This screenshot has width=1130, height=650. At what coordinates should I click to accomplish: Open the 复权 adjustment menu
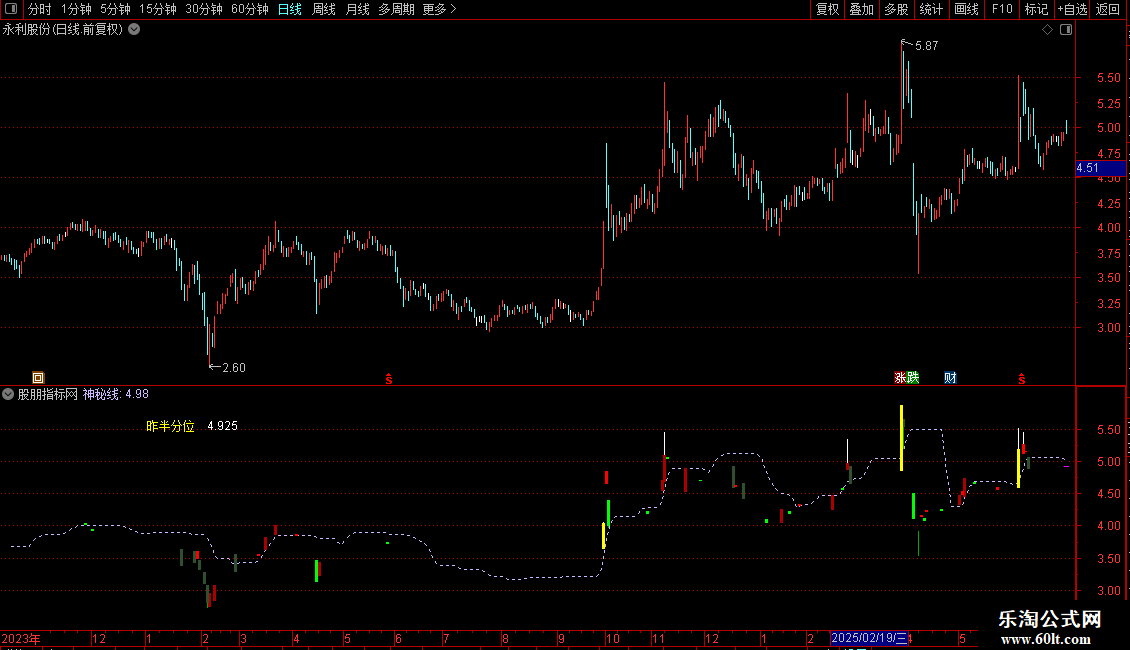tap(827, 9)
